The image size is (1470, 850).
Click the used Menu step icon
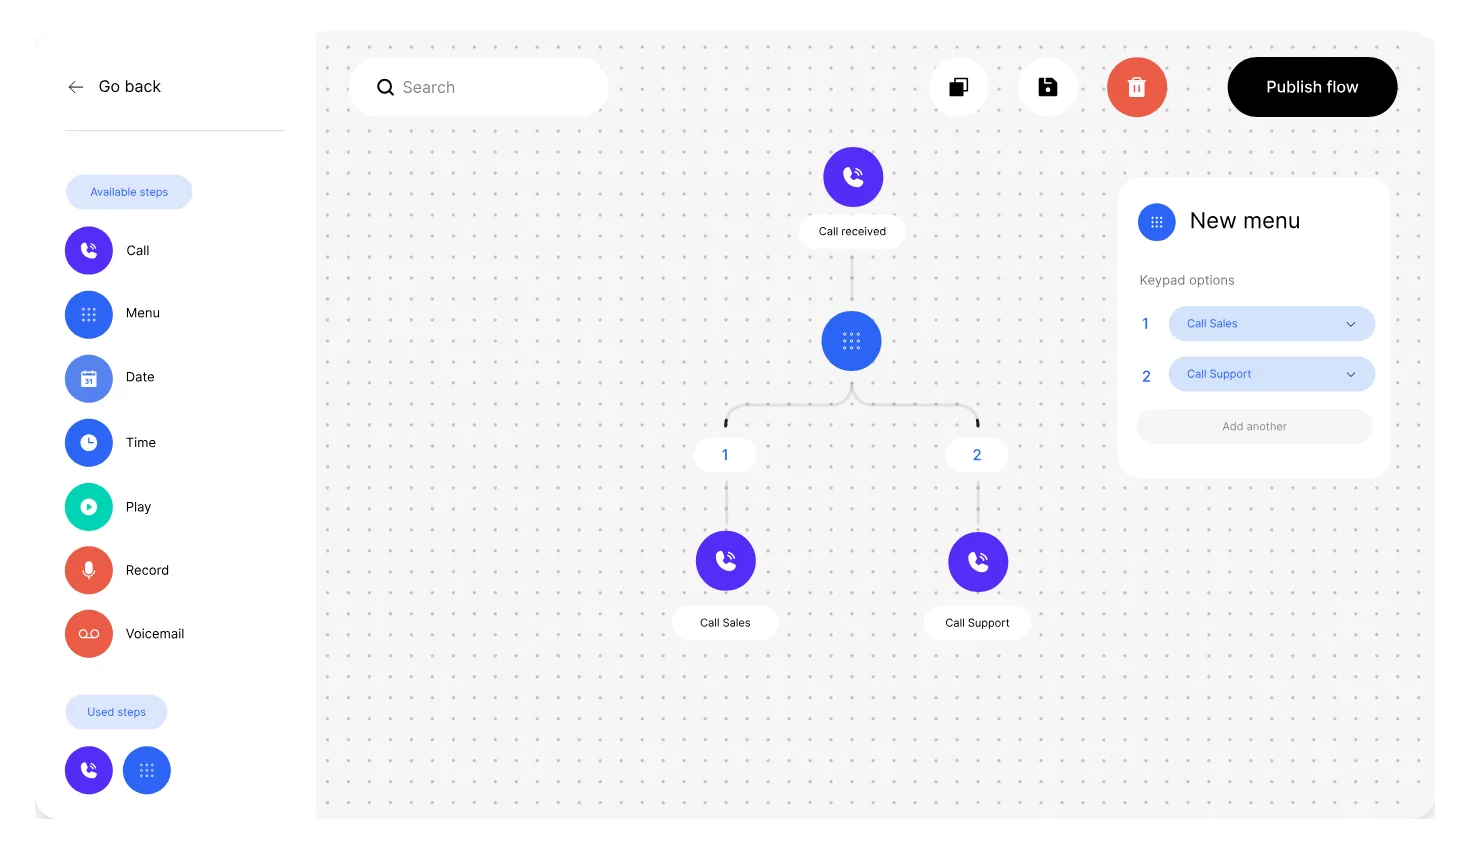[x=147, y=770]
